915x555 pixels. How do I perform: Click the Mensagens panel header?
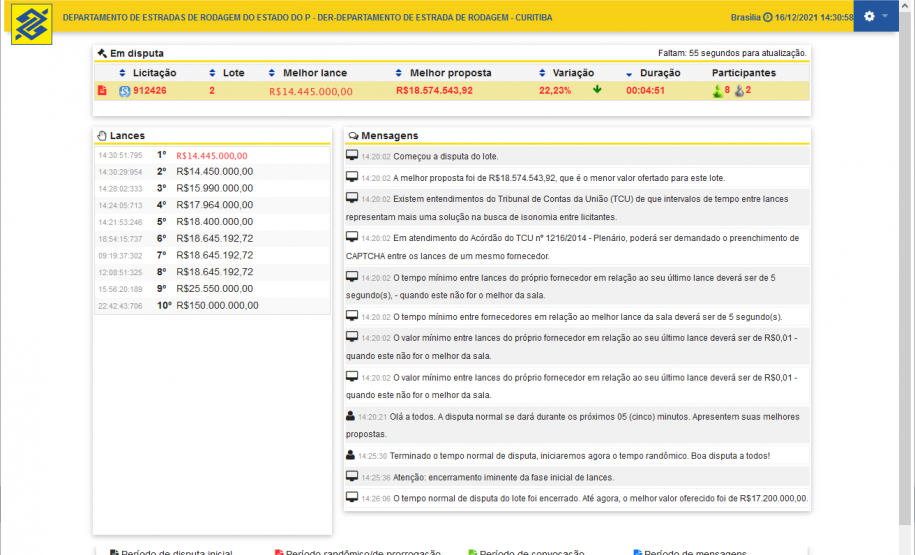(390, 135)
